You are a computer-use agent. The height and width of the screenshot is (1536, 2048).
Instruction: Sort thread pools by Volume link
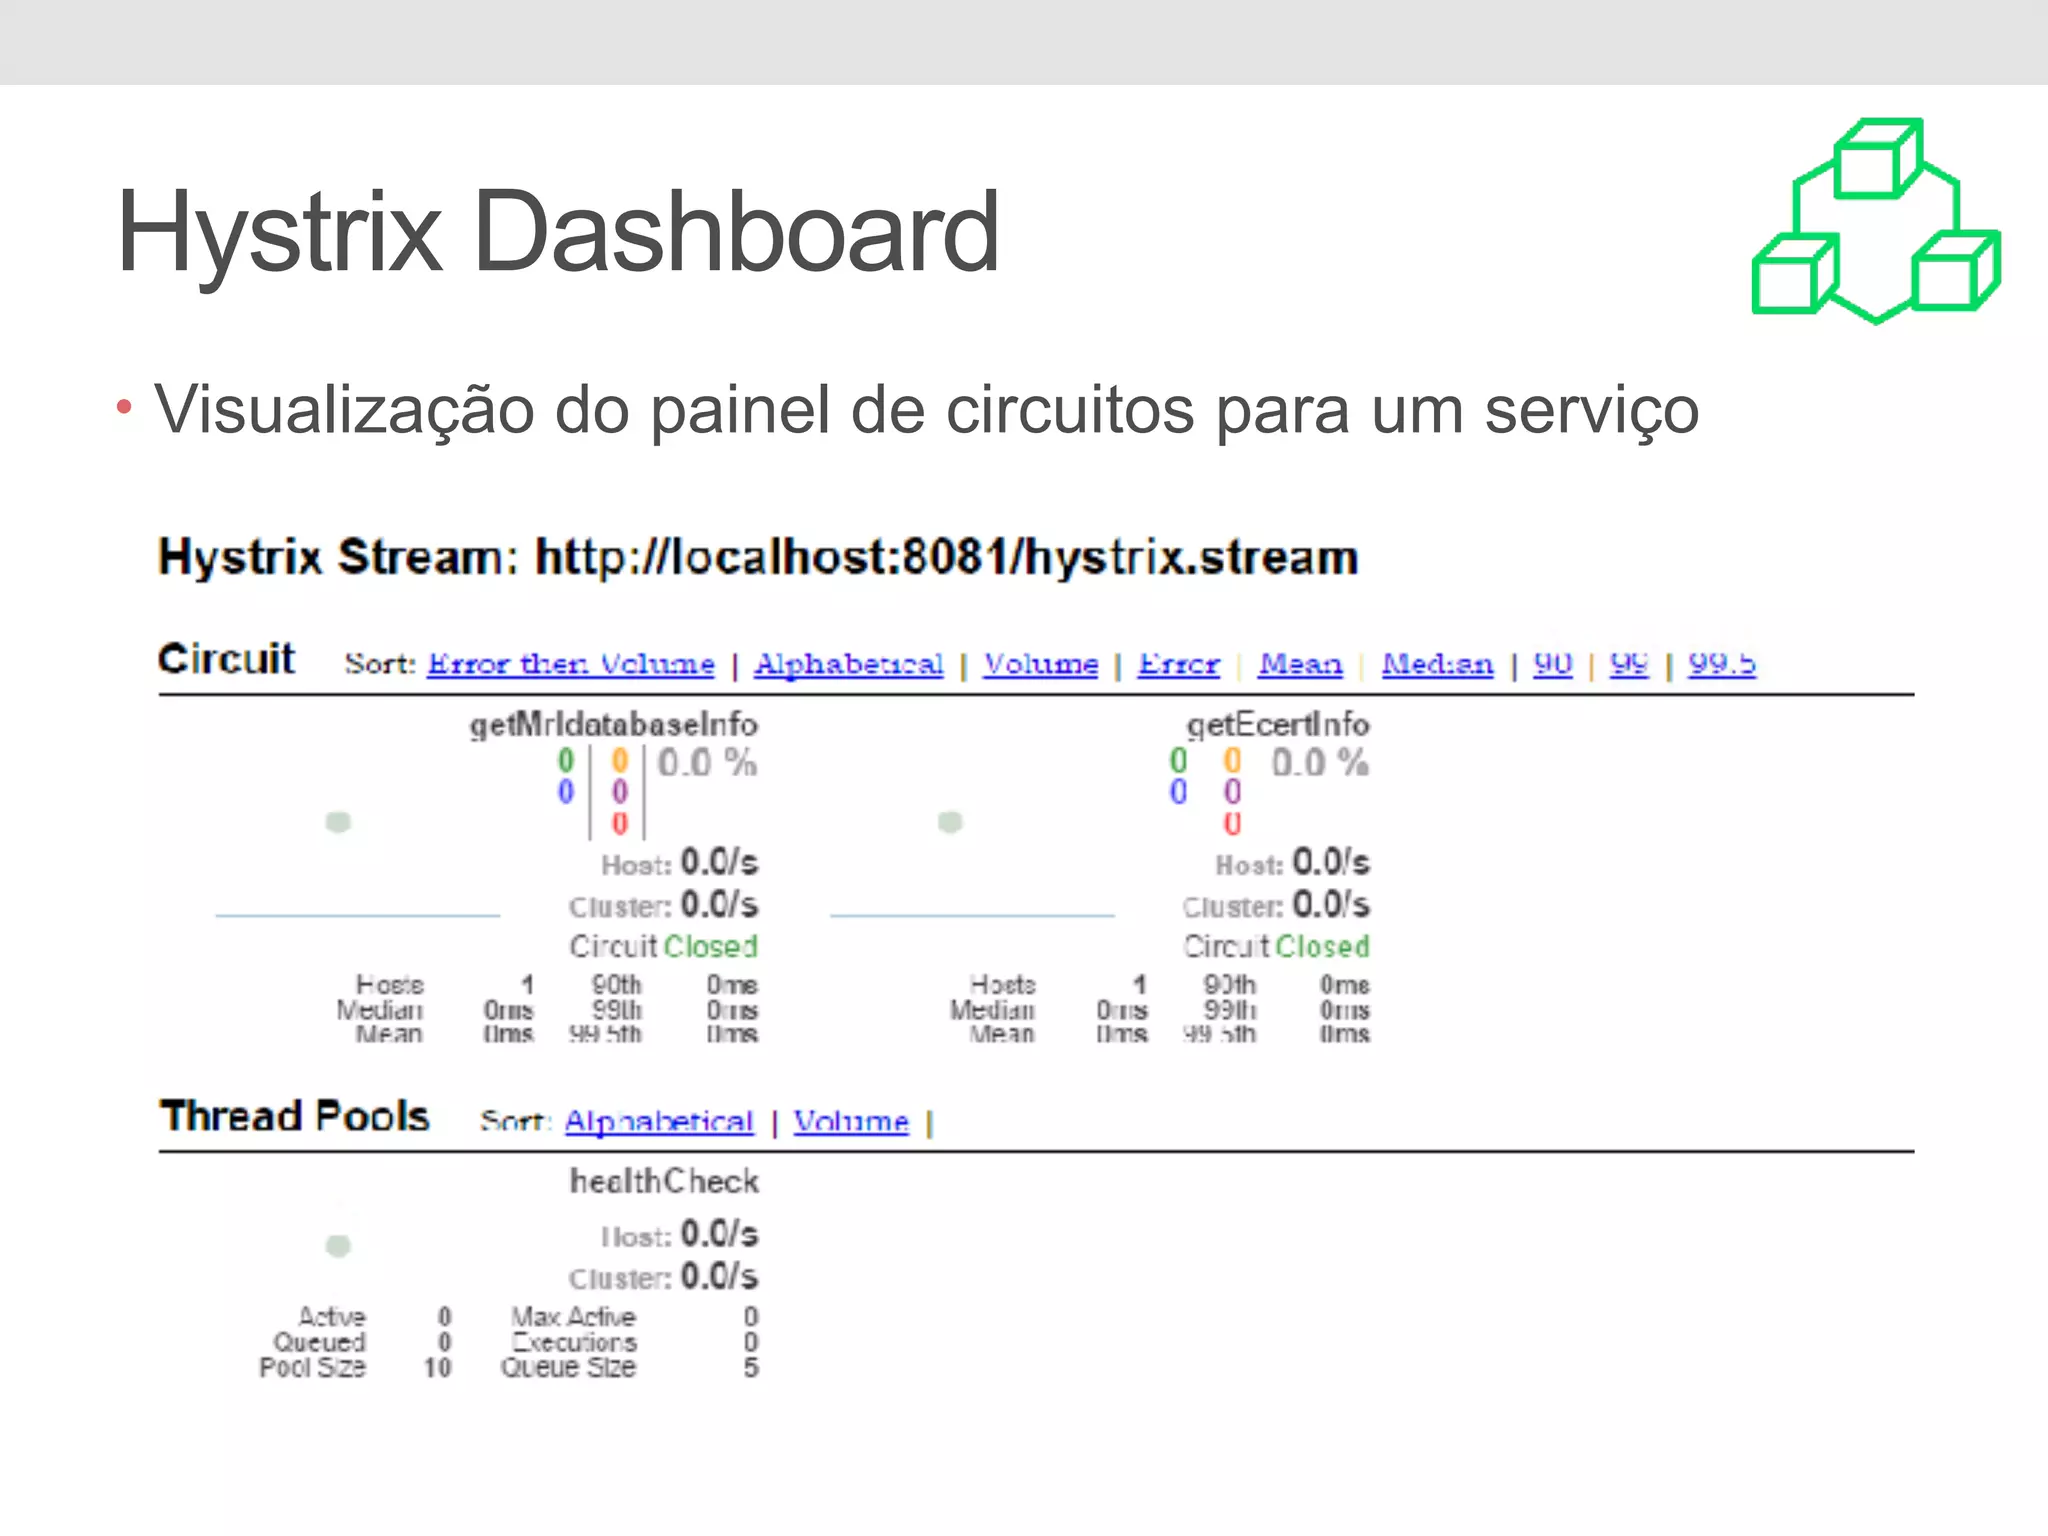(851, 1122)
